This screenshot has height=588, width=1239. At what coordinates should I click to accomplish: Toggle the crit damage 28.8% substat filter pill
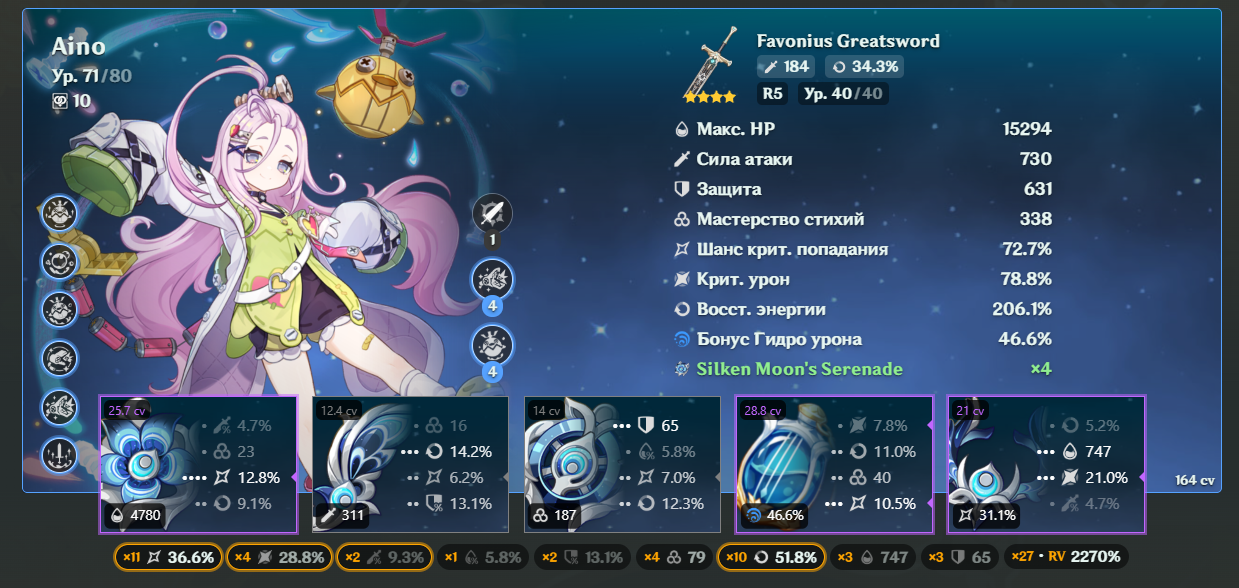tap(279, 557)
